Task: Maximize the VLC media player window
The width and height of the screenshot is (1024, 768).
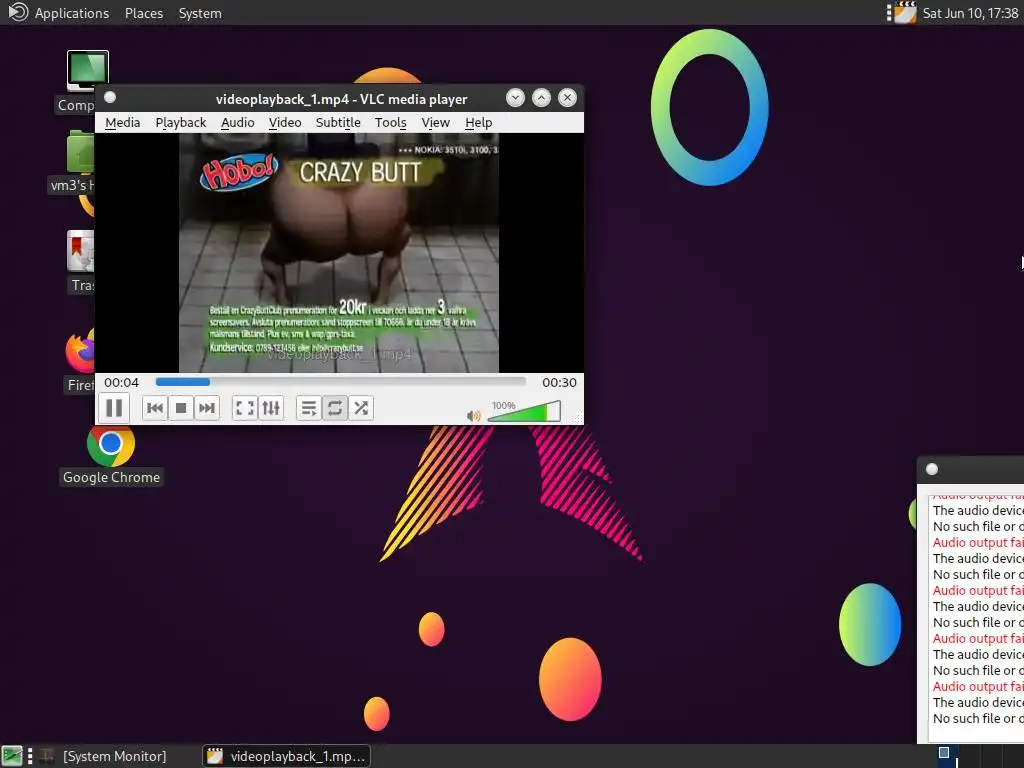Action: (x=541, y=98)
